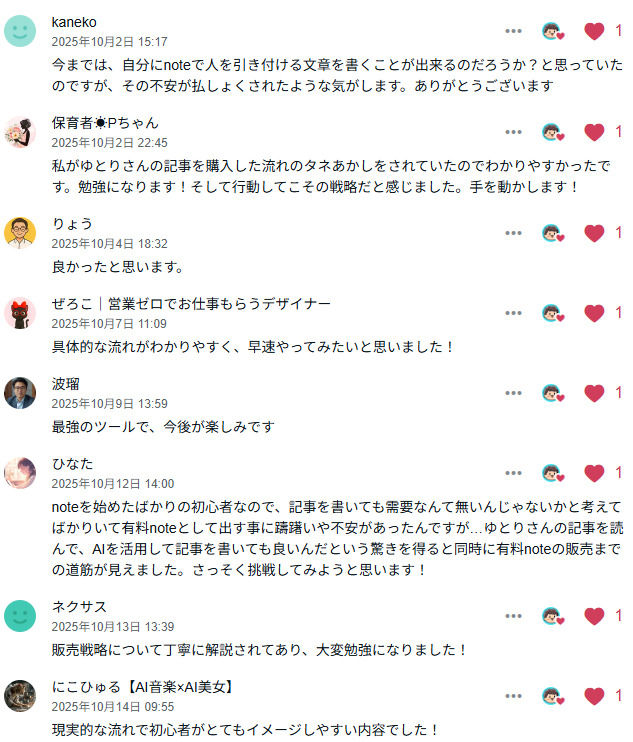Click 保育者Pちゃん's profile avatar

(x=20, y=132)
